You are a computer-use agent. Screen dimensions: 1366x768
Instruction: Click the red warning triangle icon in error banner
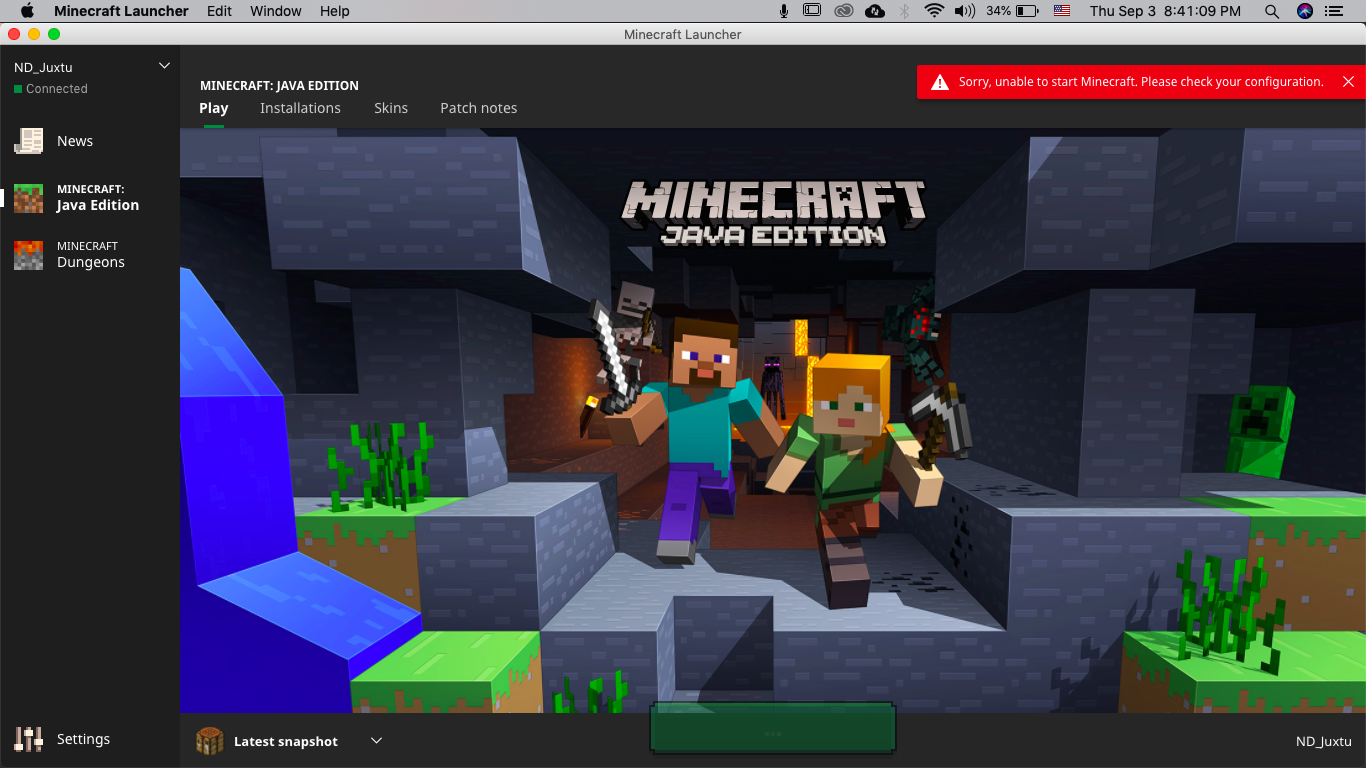[939, 82]
